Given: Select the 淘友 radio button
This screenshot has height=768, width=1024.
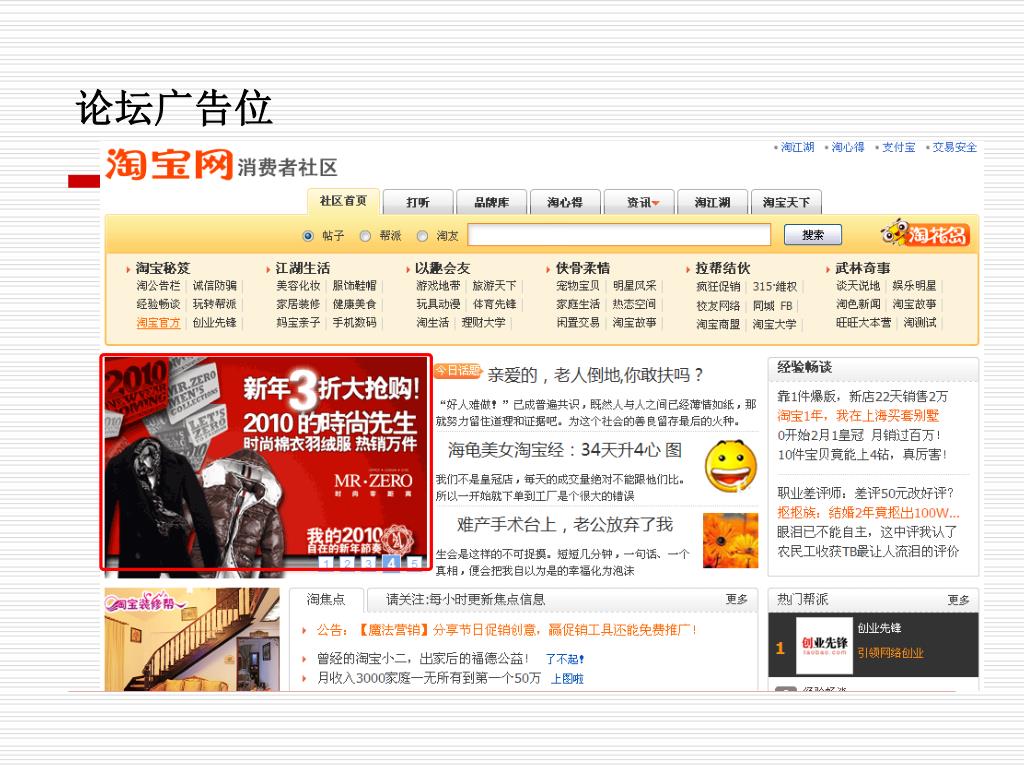Looking at the screenshot, I should click(x=423, y=236).
